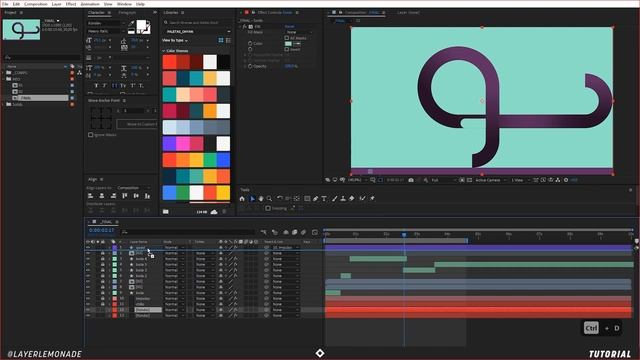Image resolution: width=640 pixels, height=360 pixels.
Task: Click Reset link for Fill effect
Action: [x=289, y=27]
